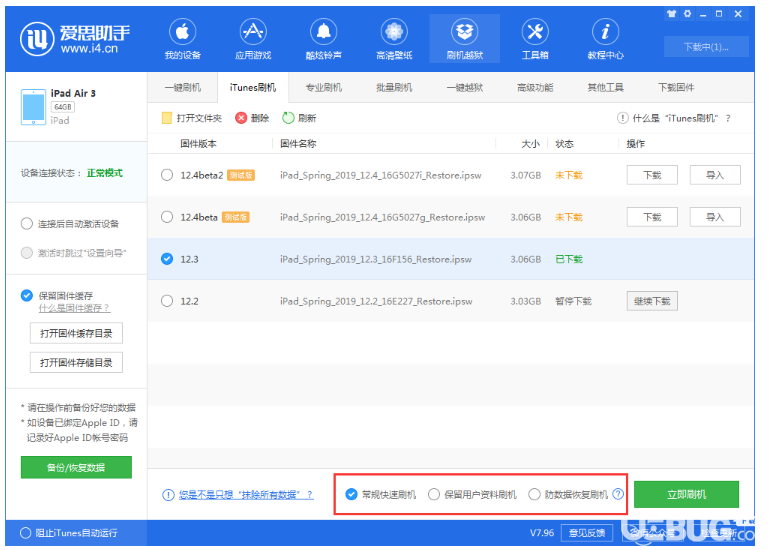770x550 pixels.
Task: Click 固件名称 column header
Action: 298,144
